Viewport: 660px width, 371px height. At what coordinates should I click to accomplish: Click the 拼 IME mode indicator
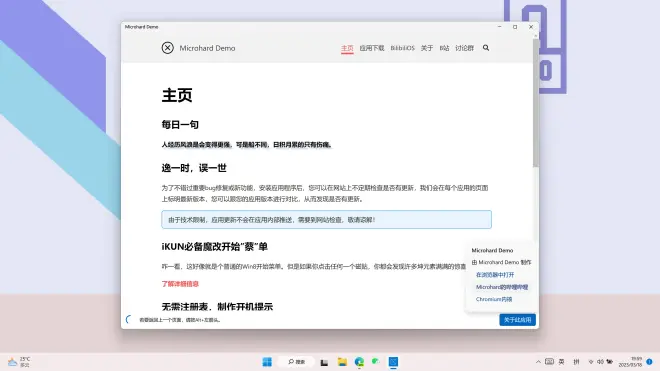coord(576,362)
